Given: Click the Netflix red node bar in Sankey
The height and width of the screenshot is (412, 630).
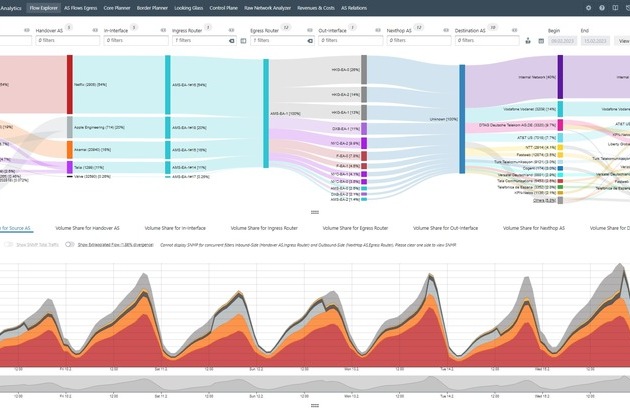Looking at the screenshot, I should point(70,84).
